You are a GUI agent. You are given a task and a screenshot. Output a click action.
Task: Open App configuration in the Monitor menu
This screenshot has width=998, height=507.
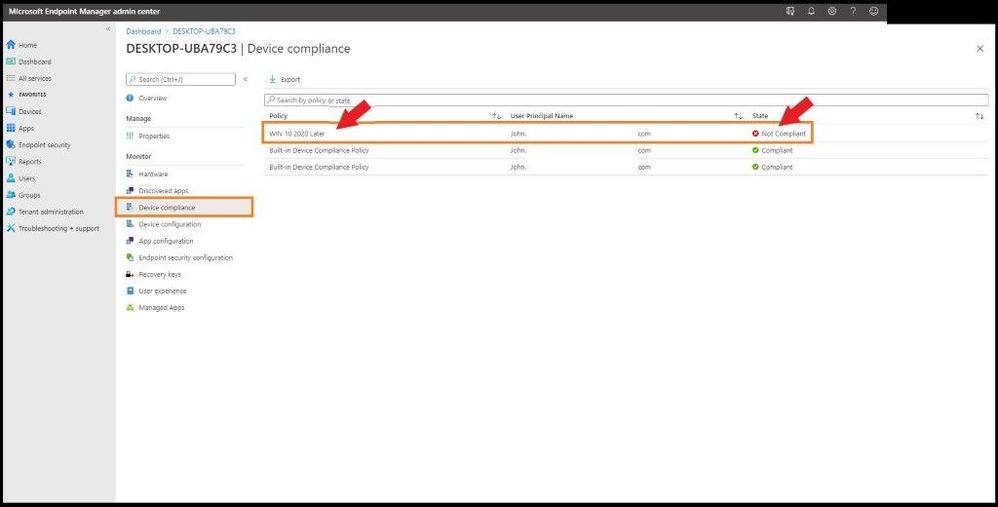pyautogui.click(x=165, y=241)
